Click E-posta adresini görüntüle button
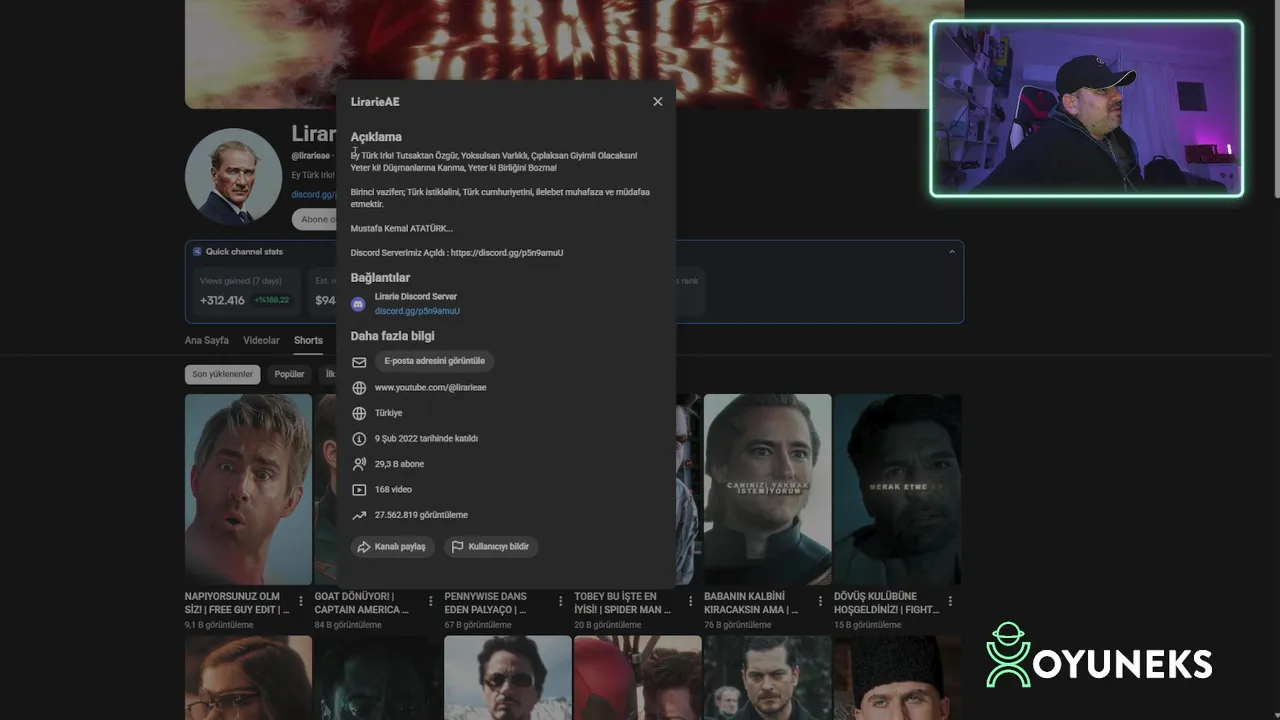The image size is (1280, 720). click(x=434, y=361)
